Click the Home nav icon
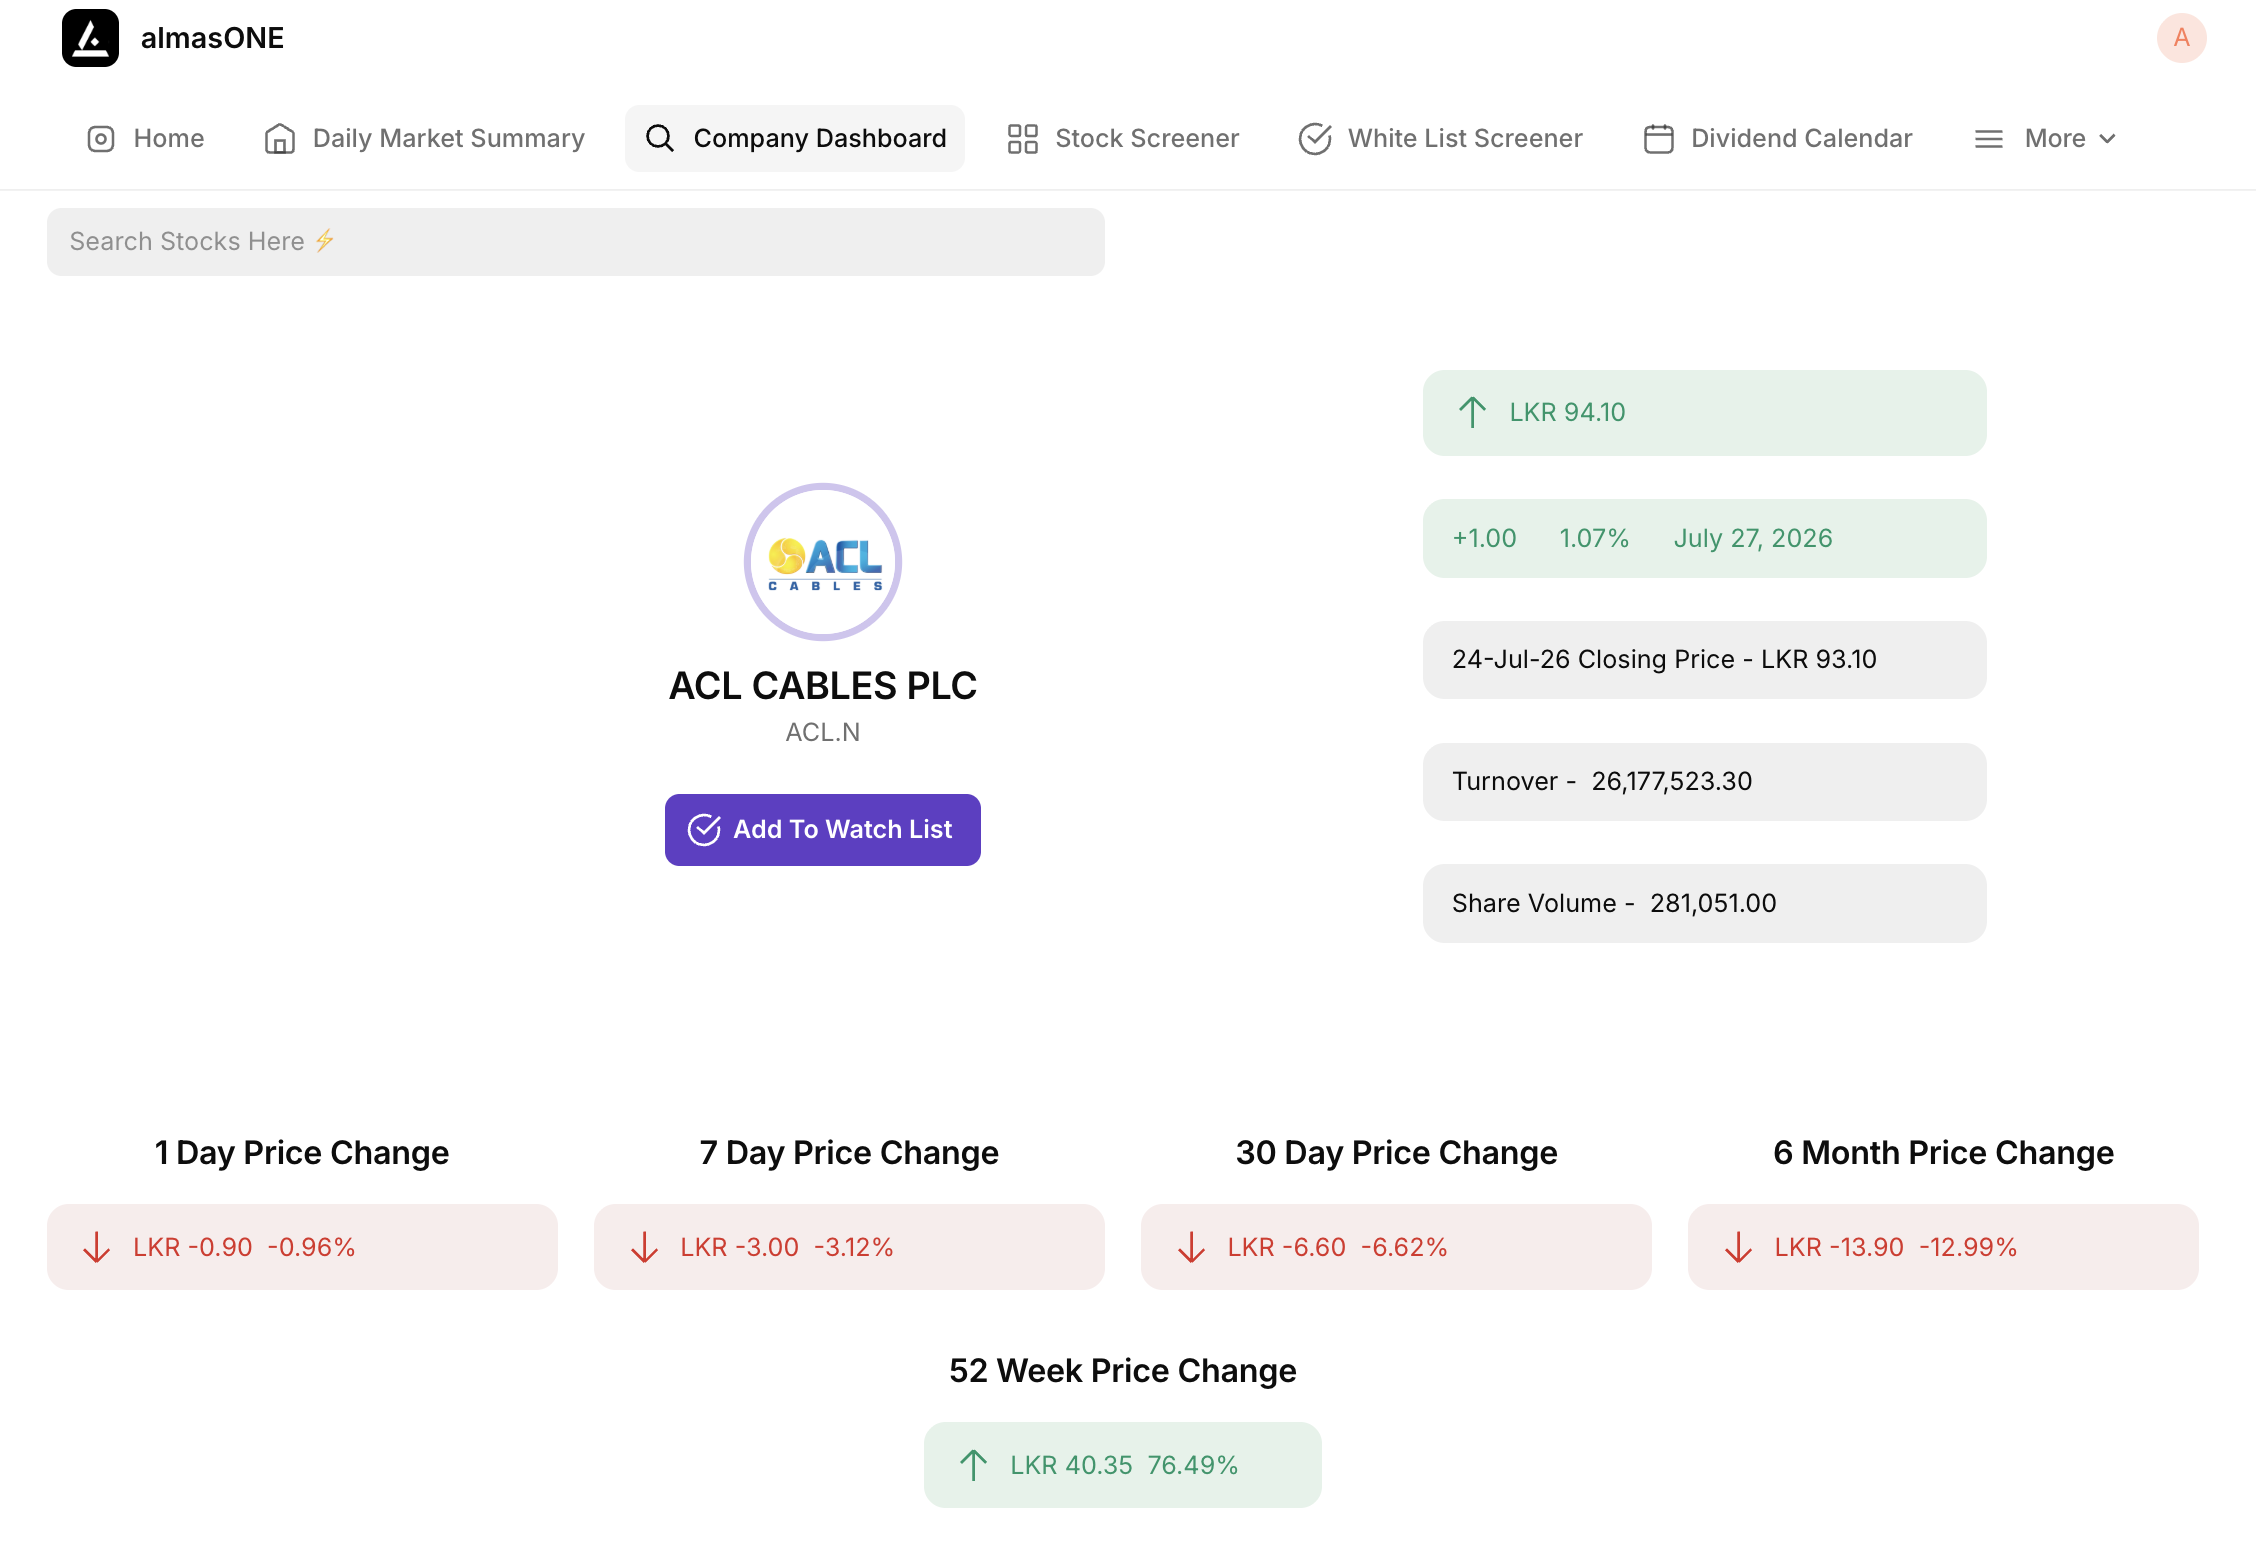This screenshot has height=1566, width=2256. (x=101, y=138)
